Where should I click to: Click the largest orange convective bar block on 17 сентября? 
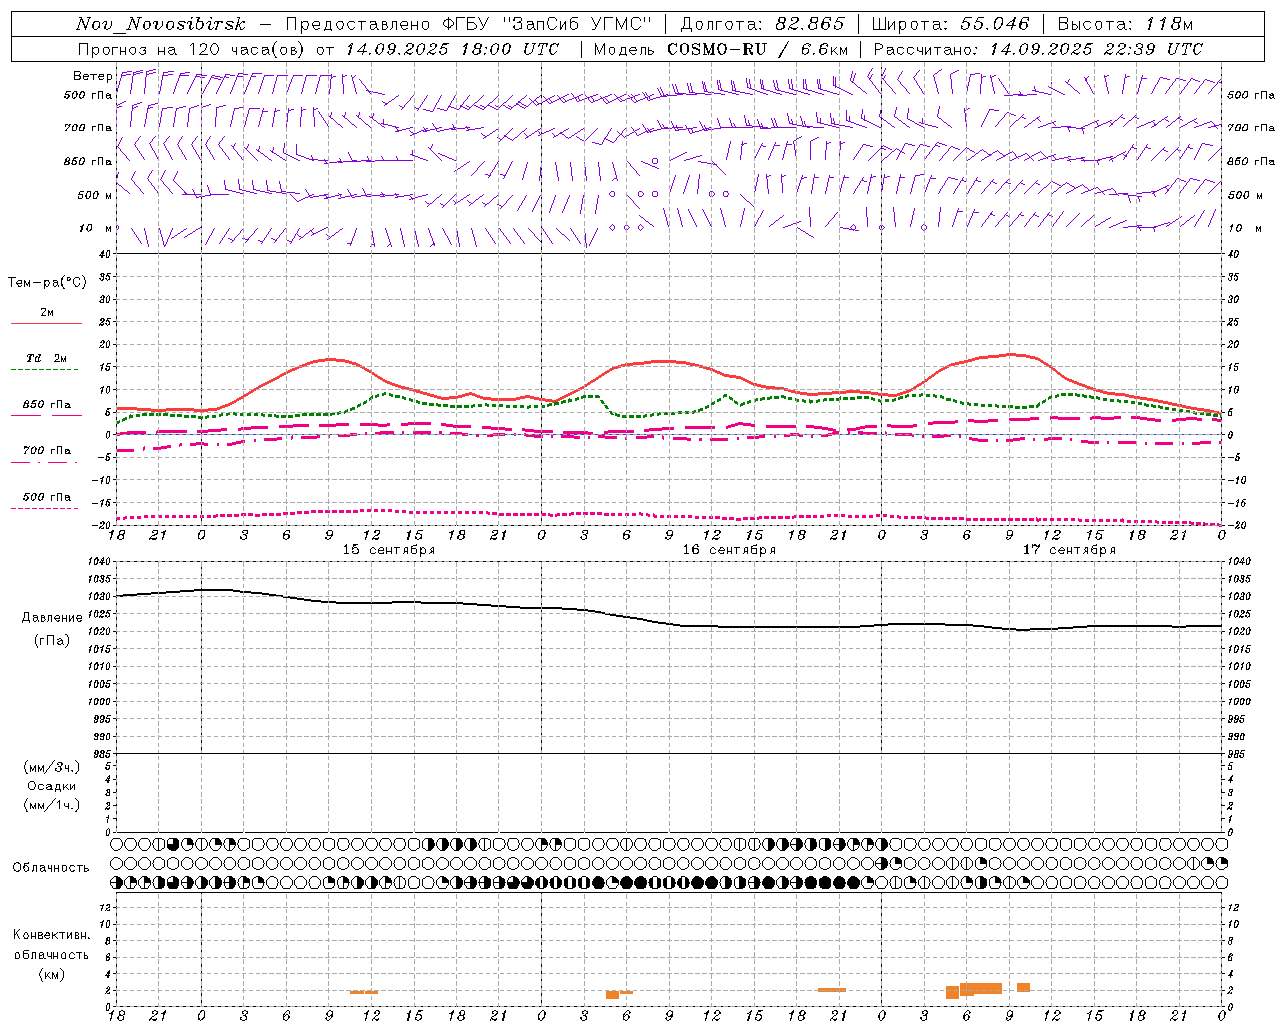pos(981,988)
